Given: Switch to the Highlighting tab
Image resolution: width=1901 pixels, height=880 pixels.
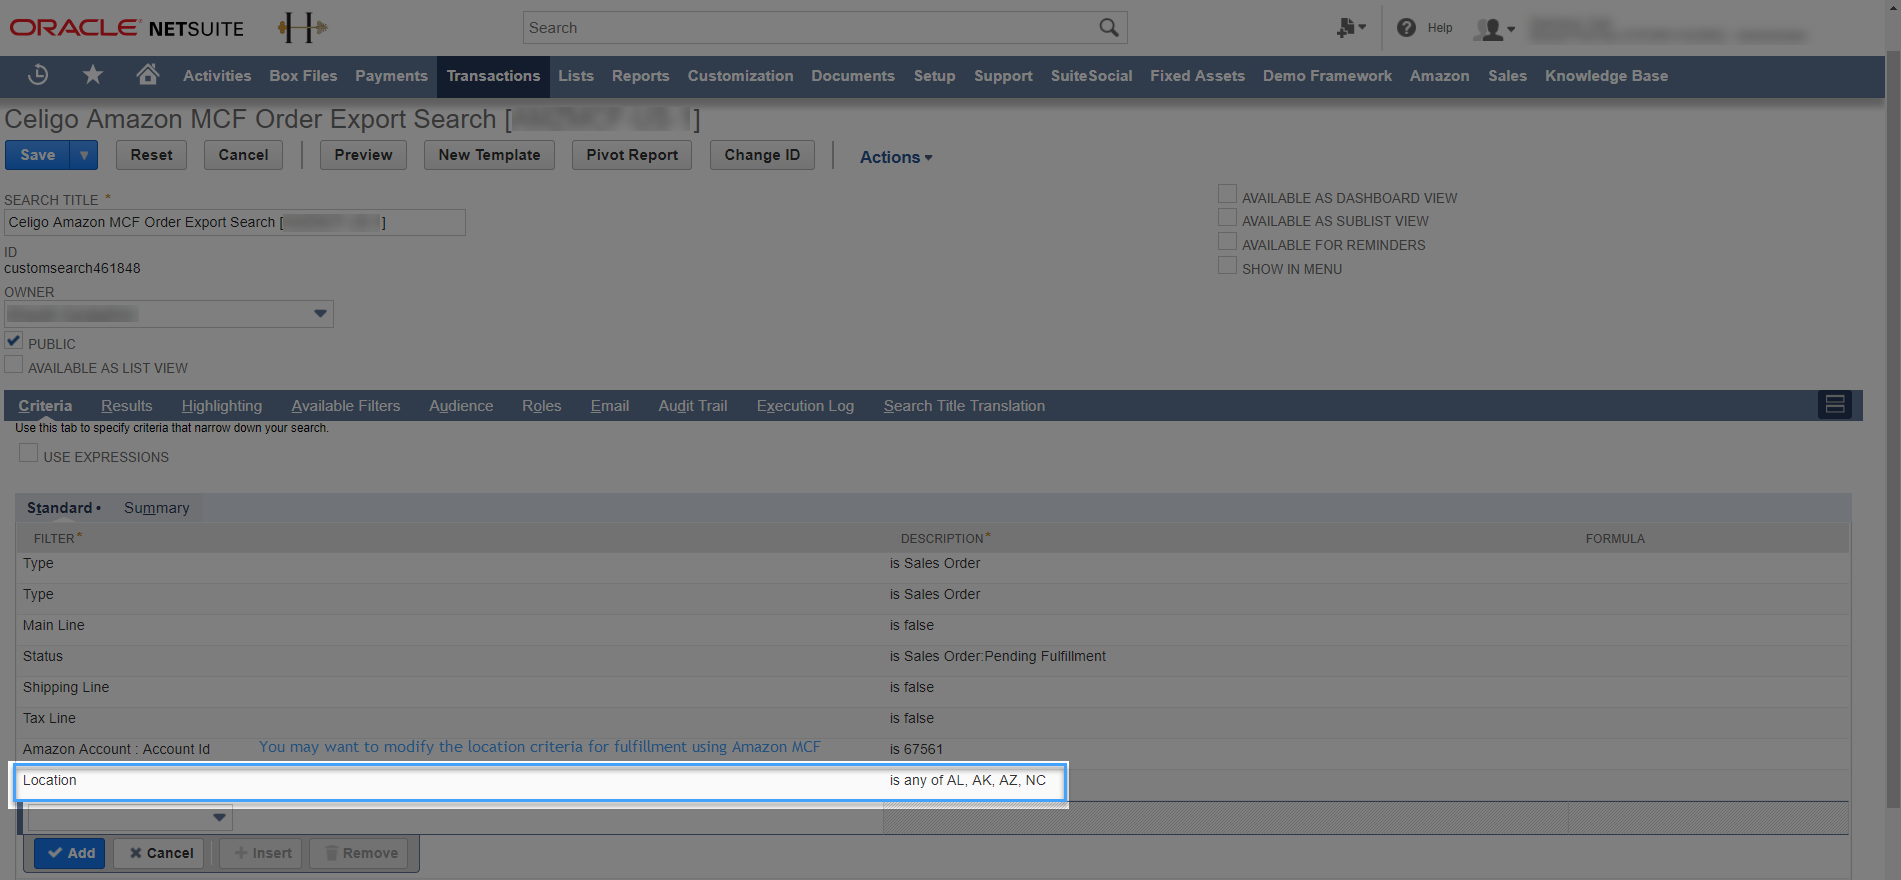Looking at the screenshot, I should [222, 406].
